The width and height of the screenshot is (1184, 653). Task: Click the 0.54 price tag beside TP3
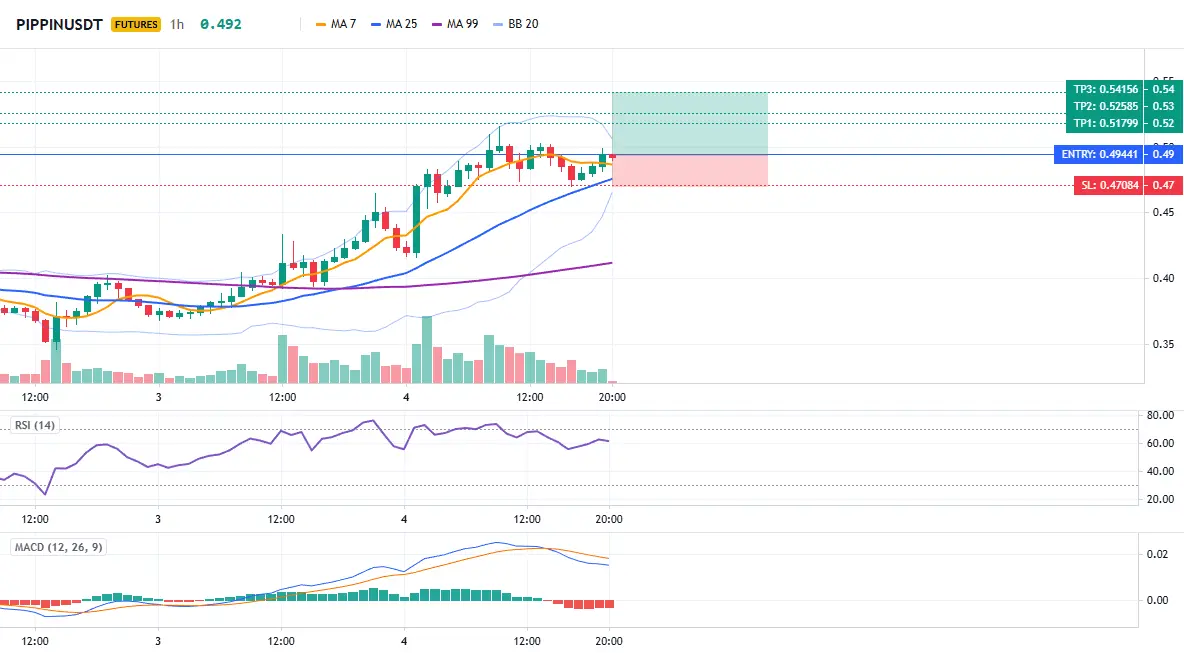tap(1163, 89)
